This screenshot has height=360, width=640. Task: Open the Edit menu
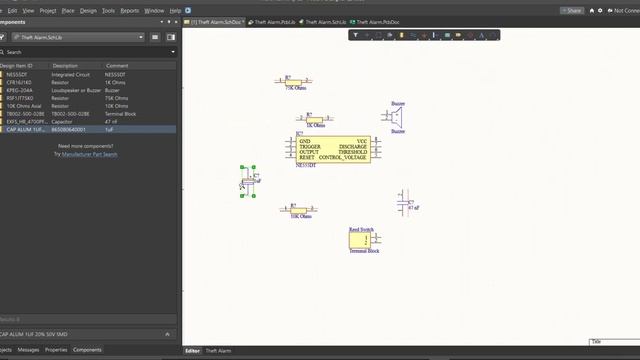coord(12,11)
